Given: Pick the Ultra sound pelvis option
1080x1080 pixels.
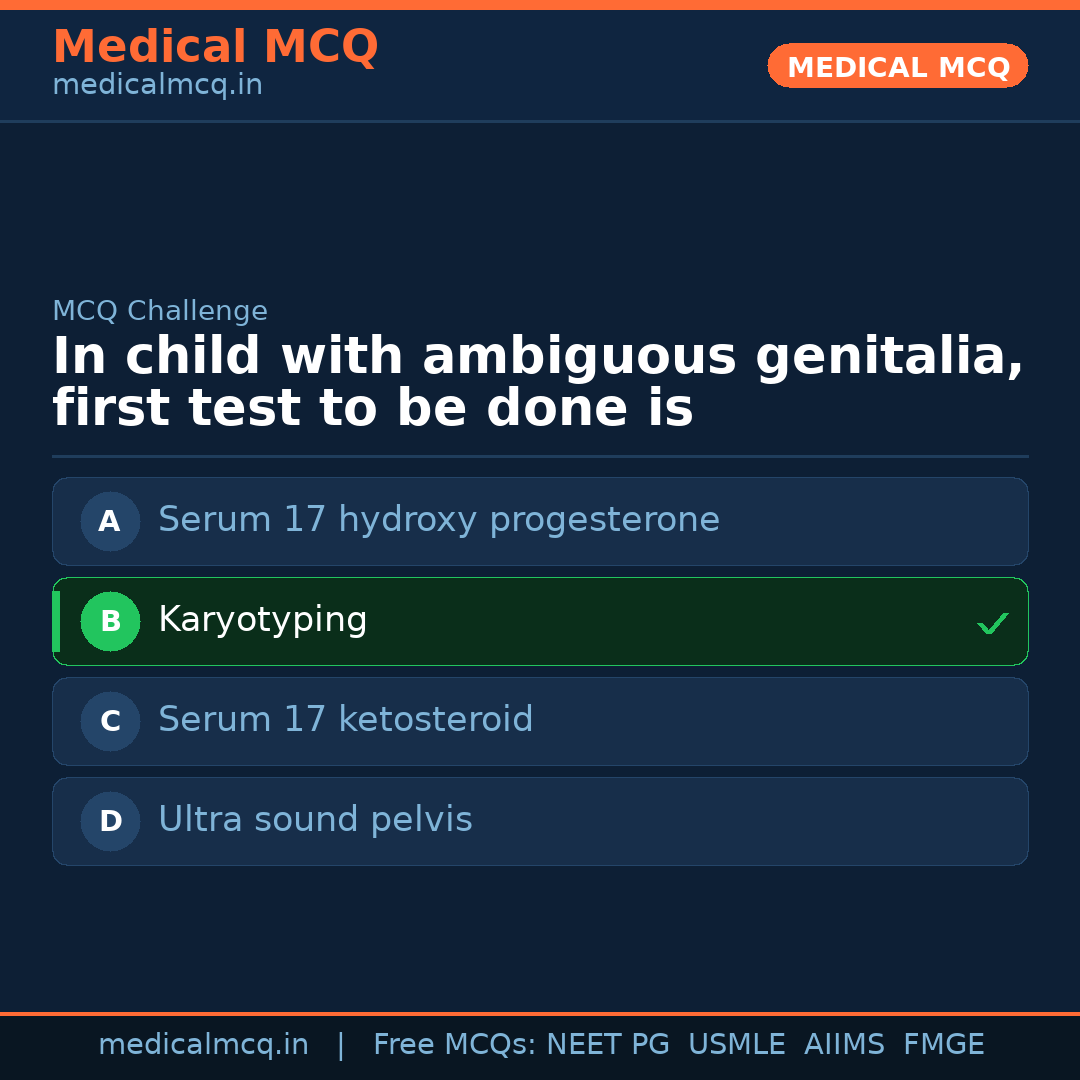Looking at the screenshot, I should pos(315,820).
